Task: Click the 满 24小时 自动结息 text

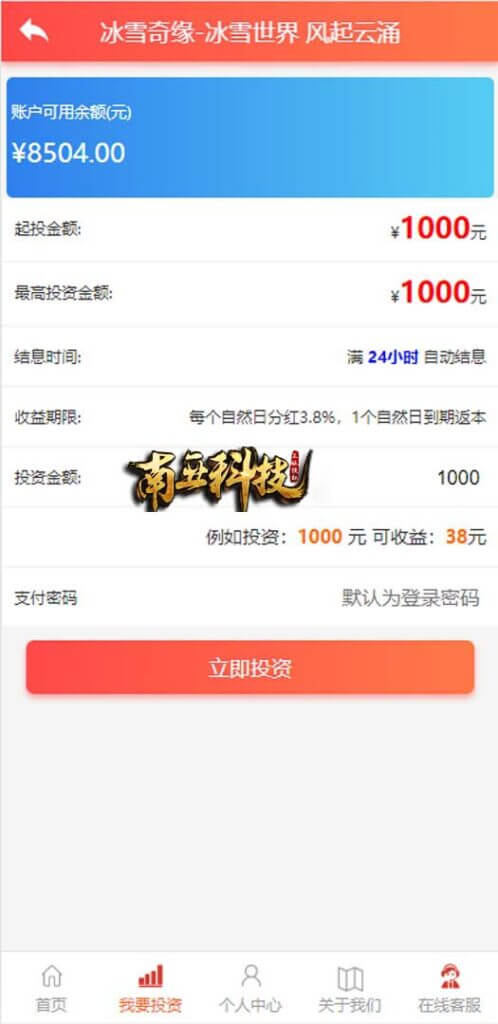Action: click(x=416, y=357)
